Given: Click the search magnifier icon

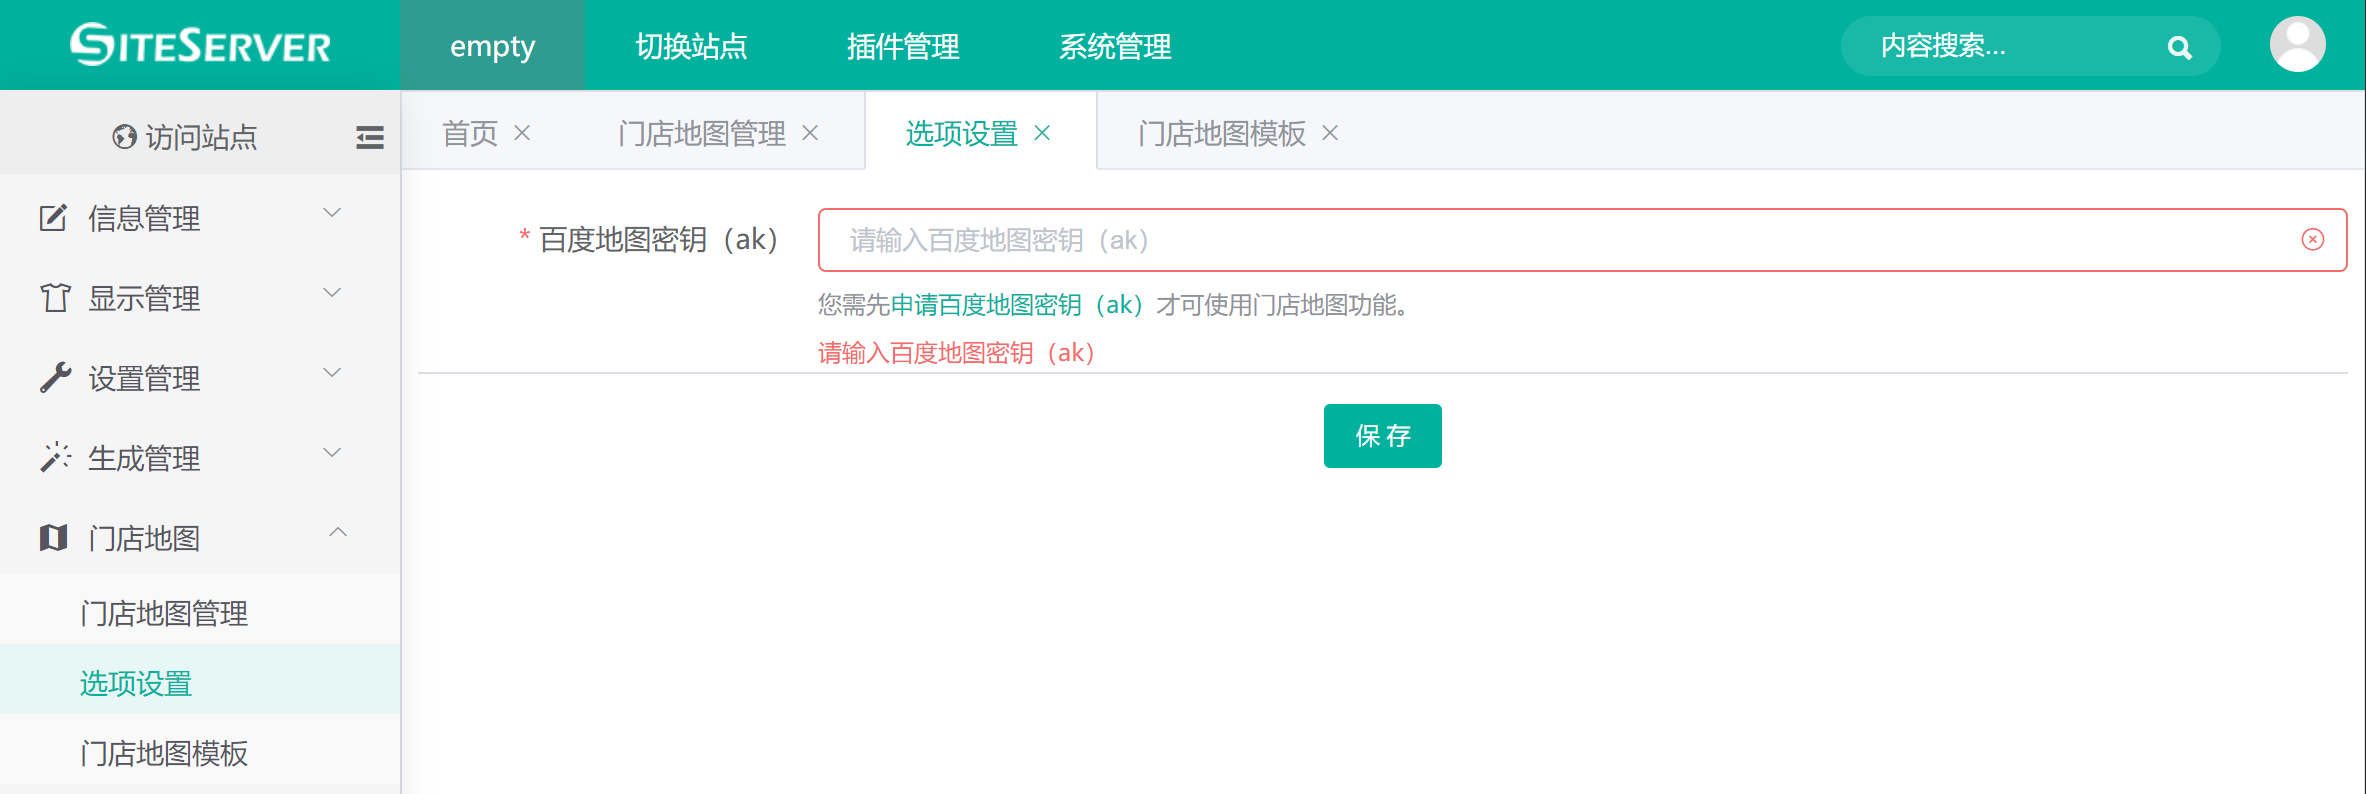Looking at the screenshot, I should pos(2179,47).
